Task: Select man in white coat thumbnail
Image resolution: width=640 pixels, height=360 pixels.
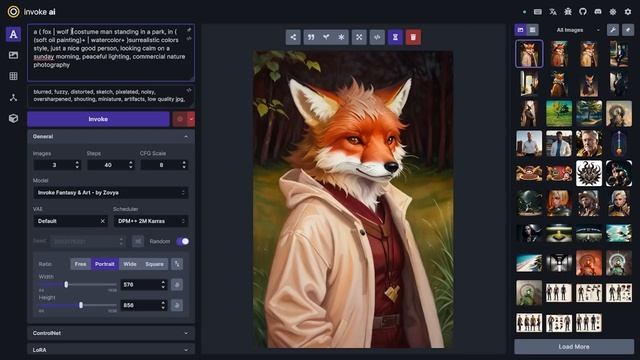Action: coord(559,144)
